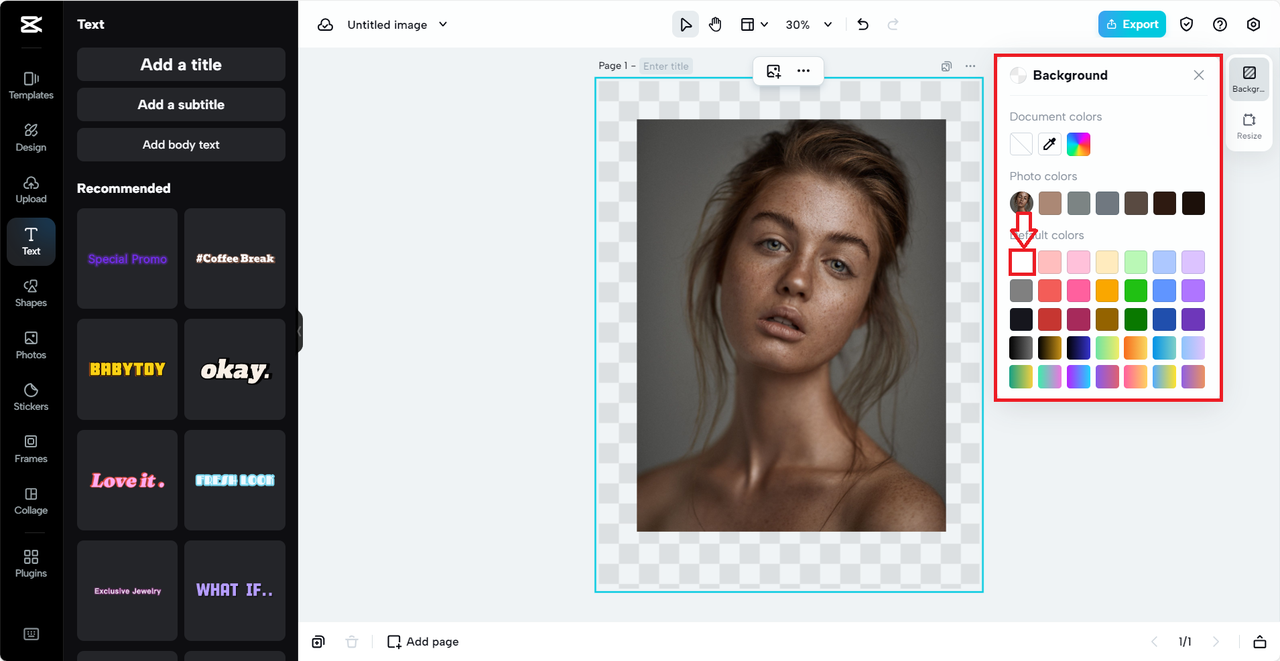Click Add a title button
Image resolution: width=1280 pixels, height=661 pixels.
coord(181,65)
